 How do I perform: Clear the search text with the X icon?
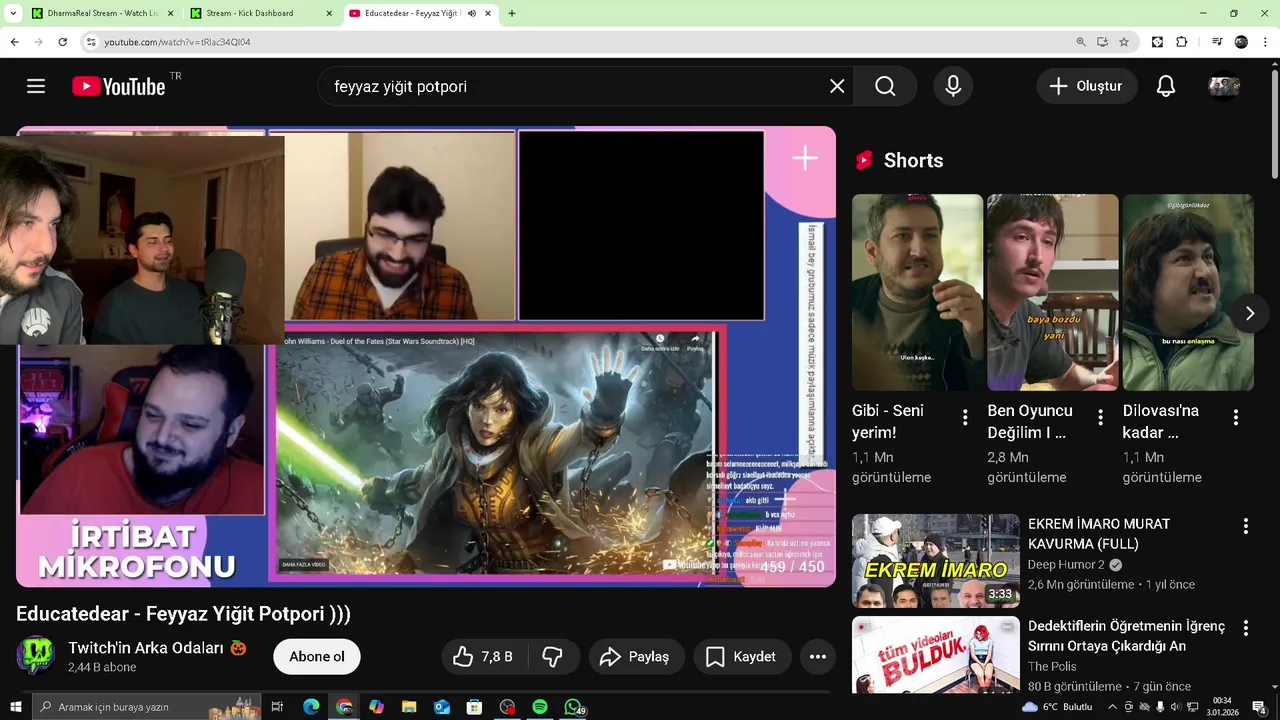(x=837, y=86)
